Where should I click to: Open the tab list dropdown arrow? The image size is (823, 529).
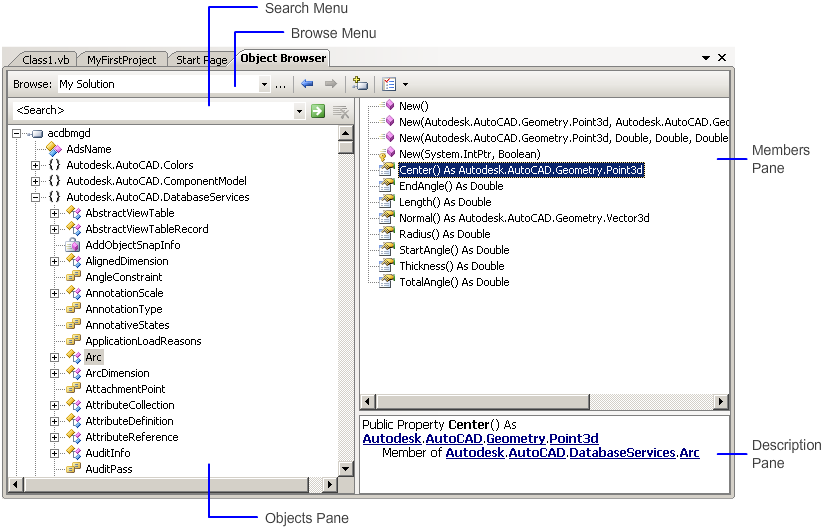[x=706, y=58]
